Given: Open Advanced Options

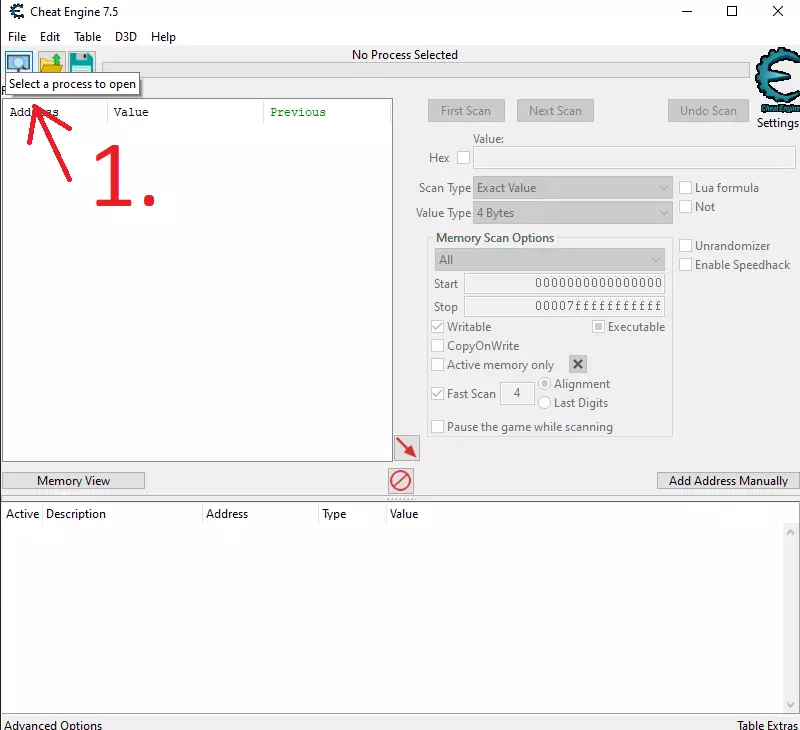Looking at the screenshot, I should tap(53, 724).
